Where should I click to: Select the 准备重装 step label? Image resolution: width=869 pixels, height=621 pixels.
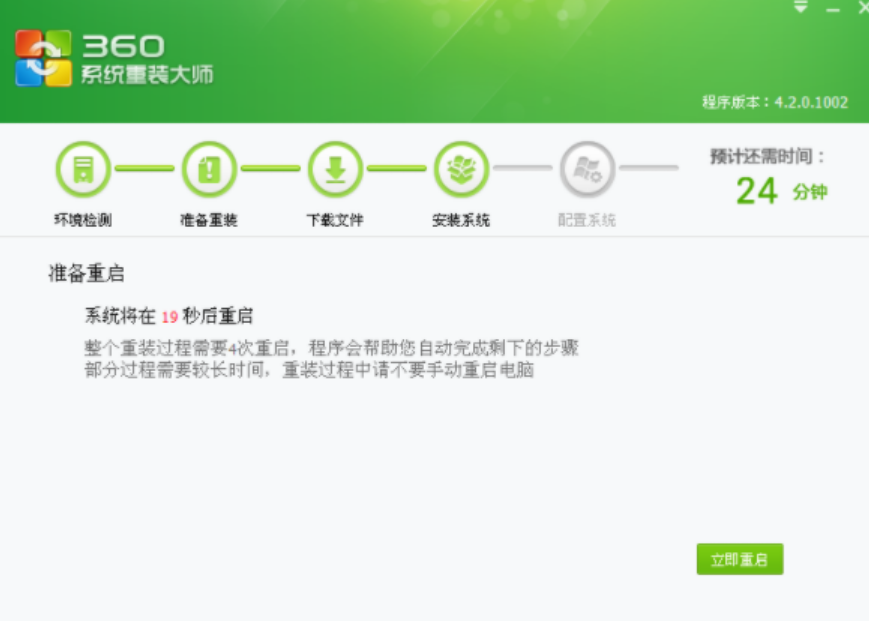(x=209, y=220)
